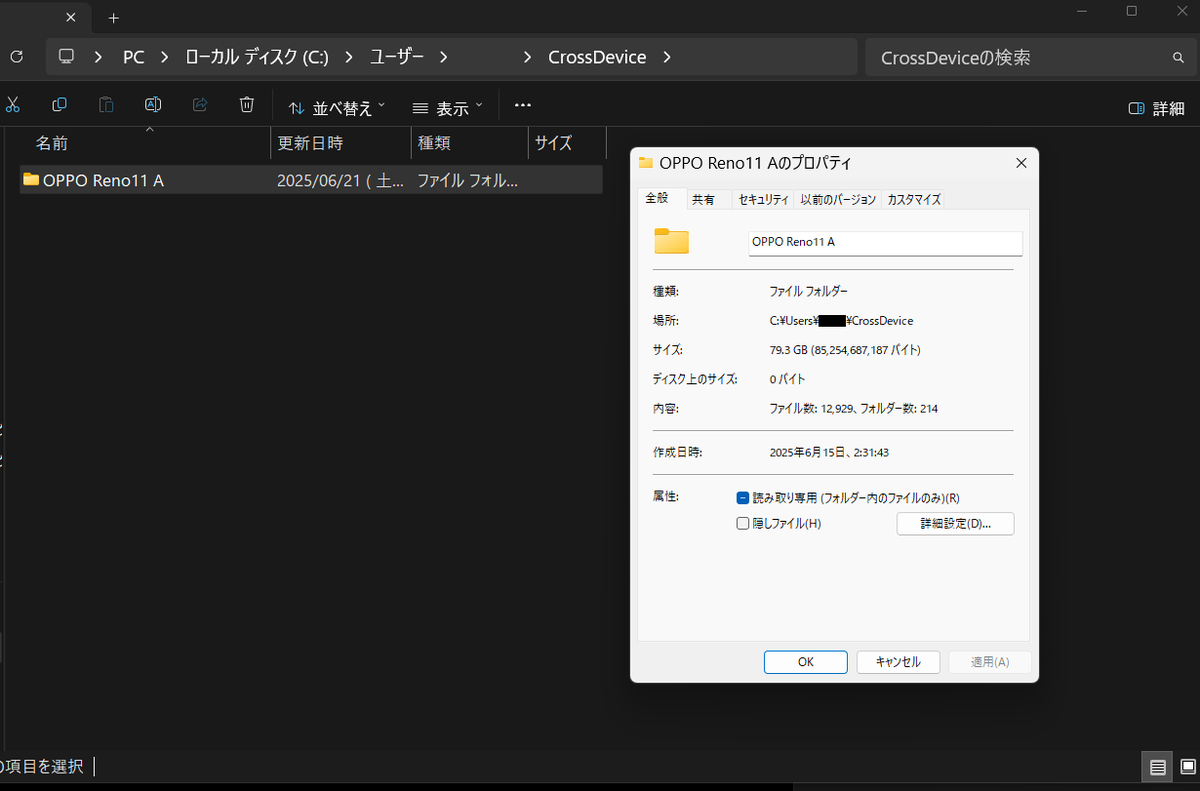
Task: Open the 表示 view dropdown
Action: coord(448,108)
